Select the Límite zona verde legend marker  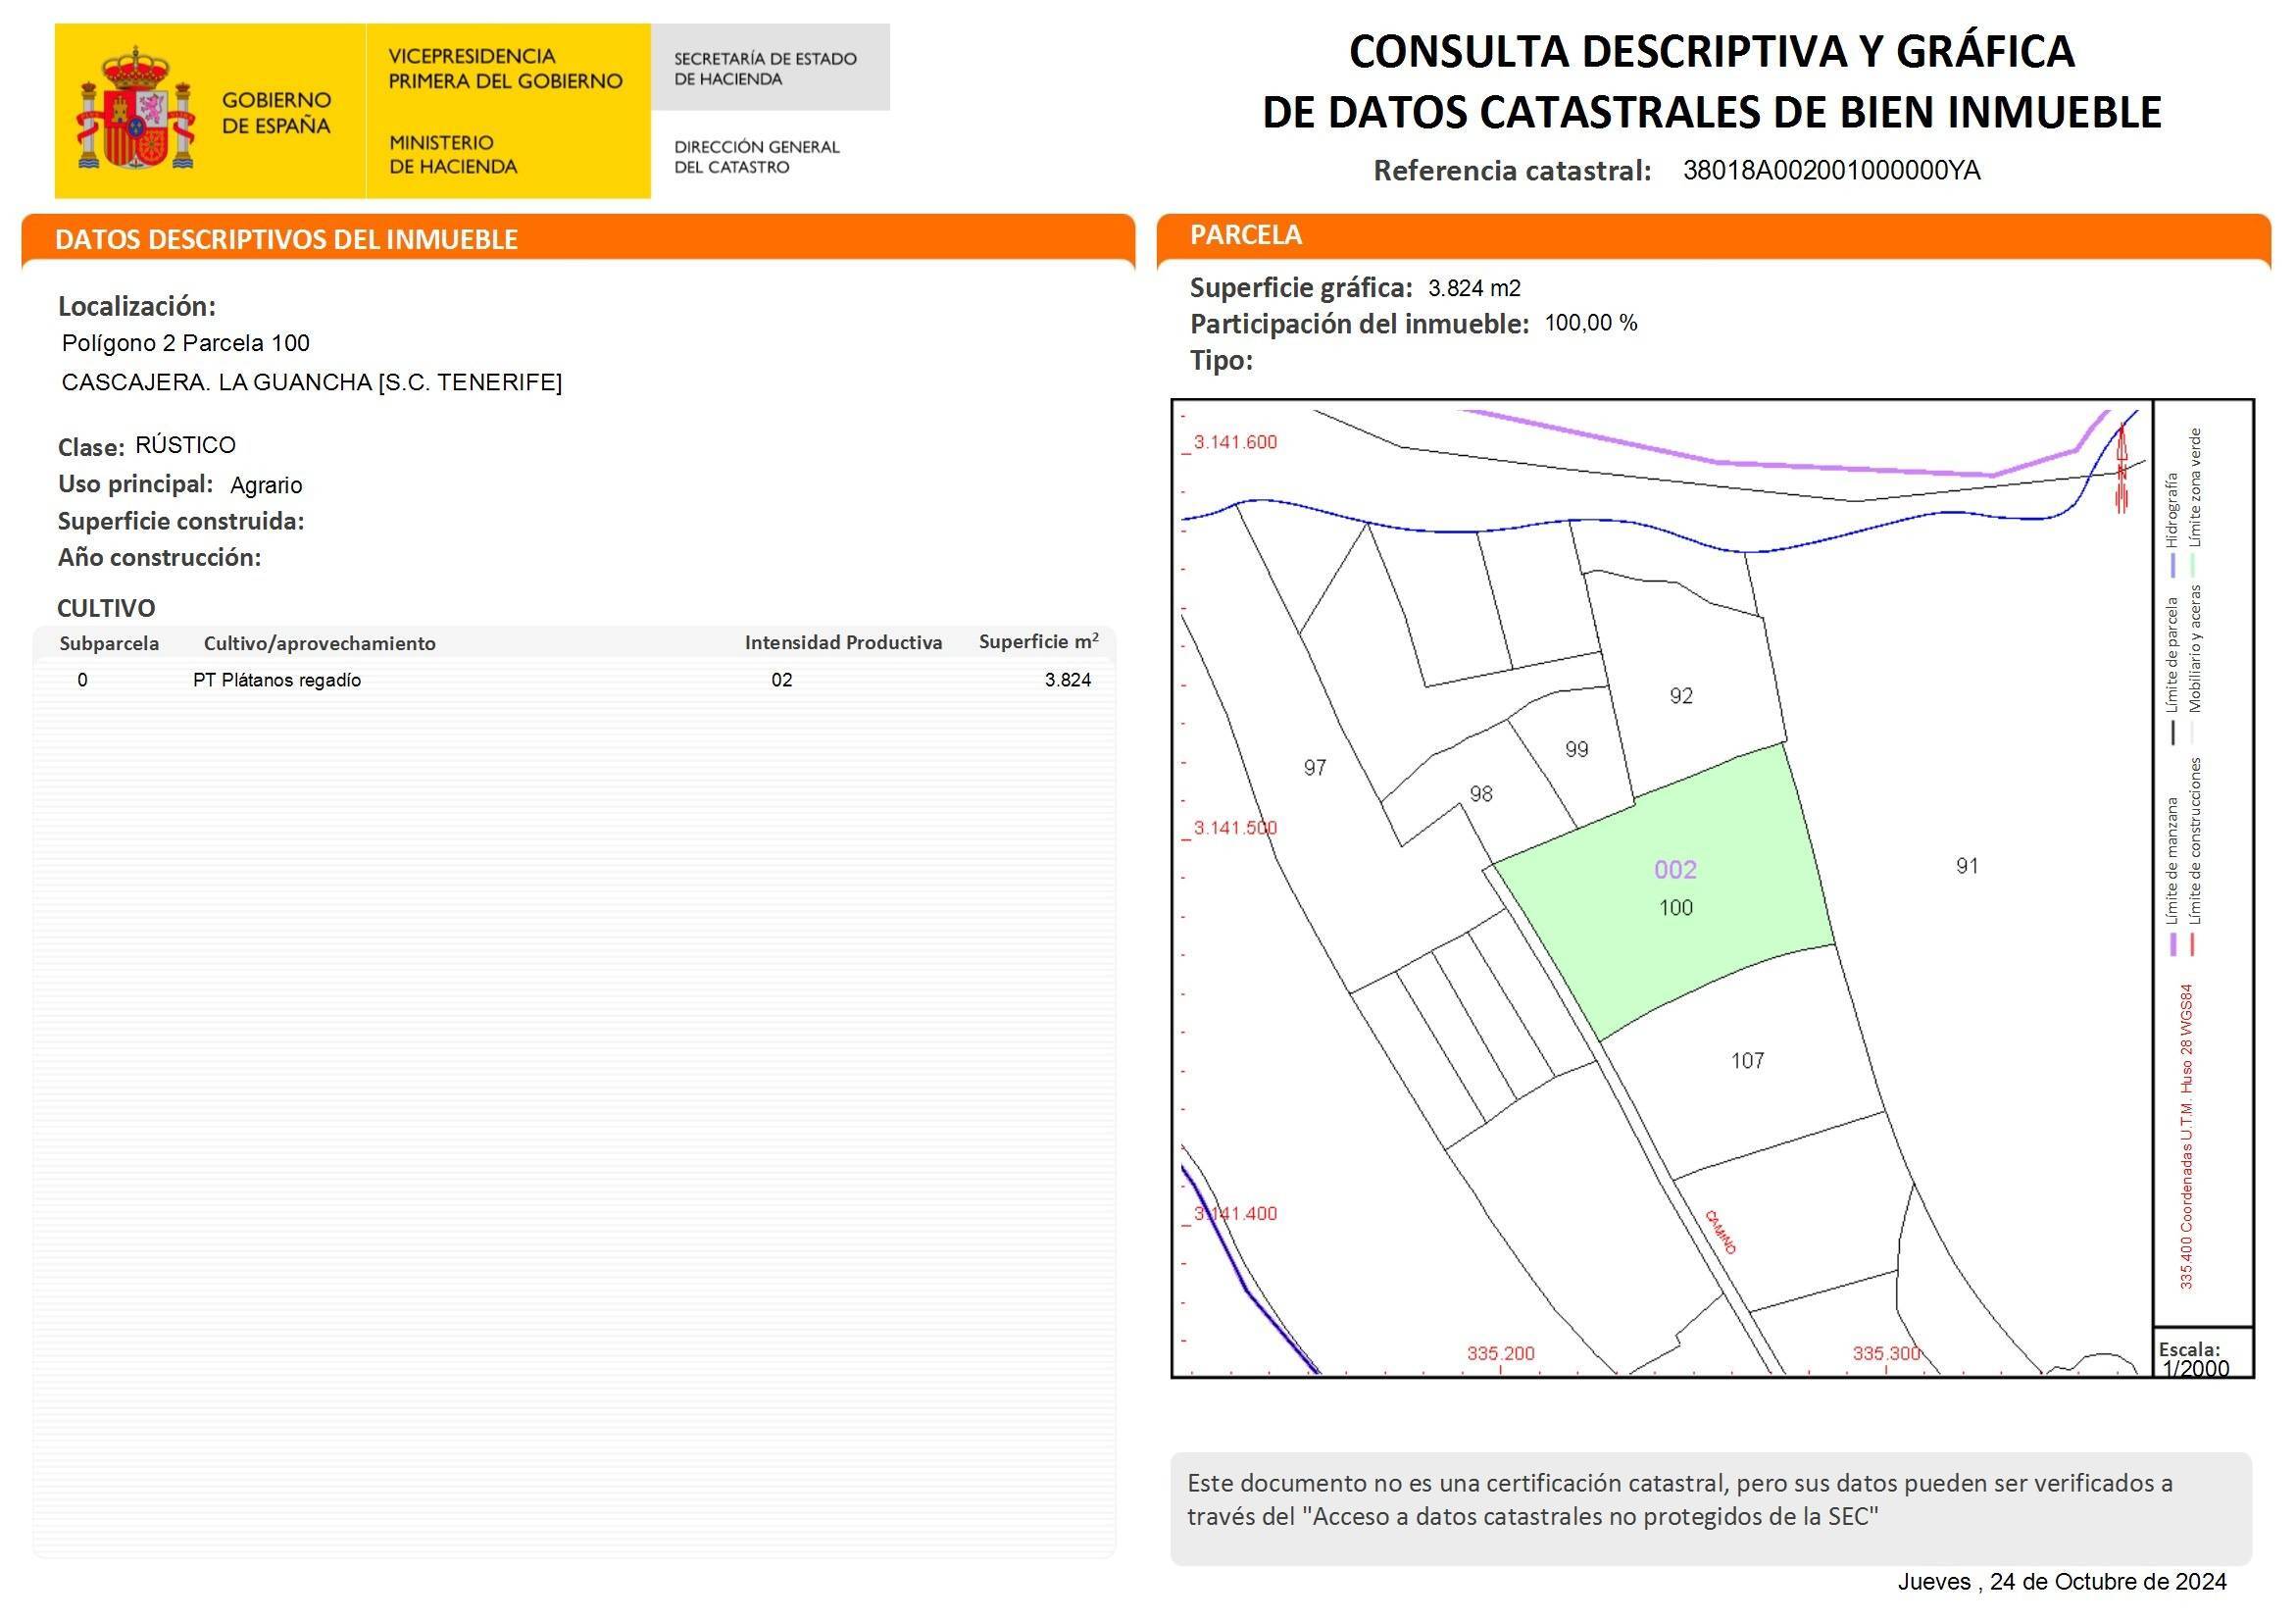[2192, 565]
